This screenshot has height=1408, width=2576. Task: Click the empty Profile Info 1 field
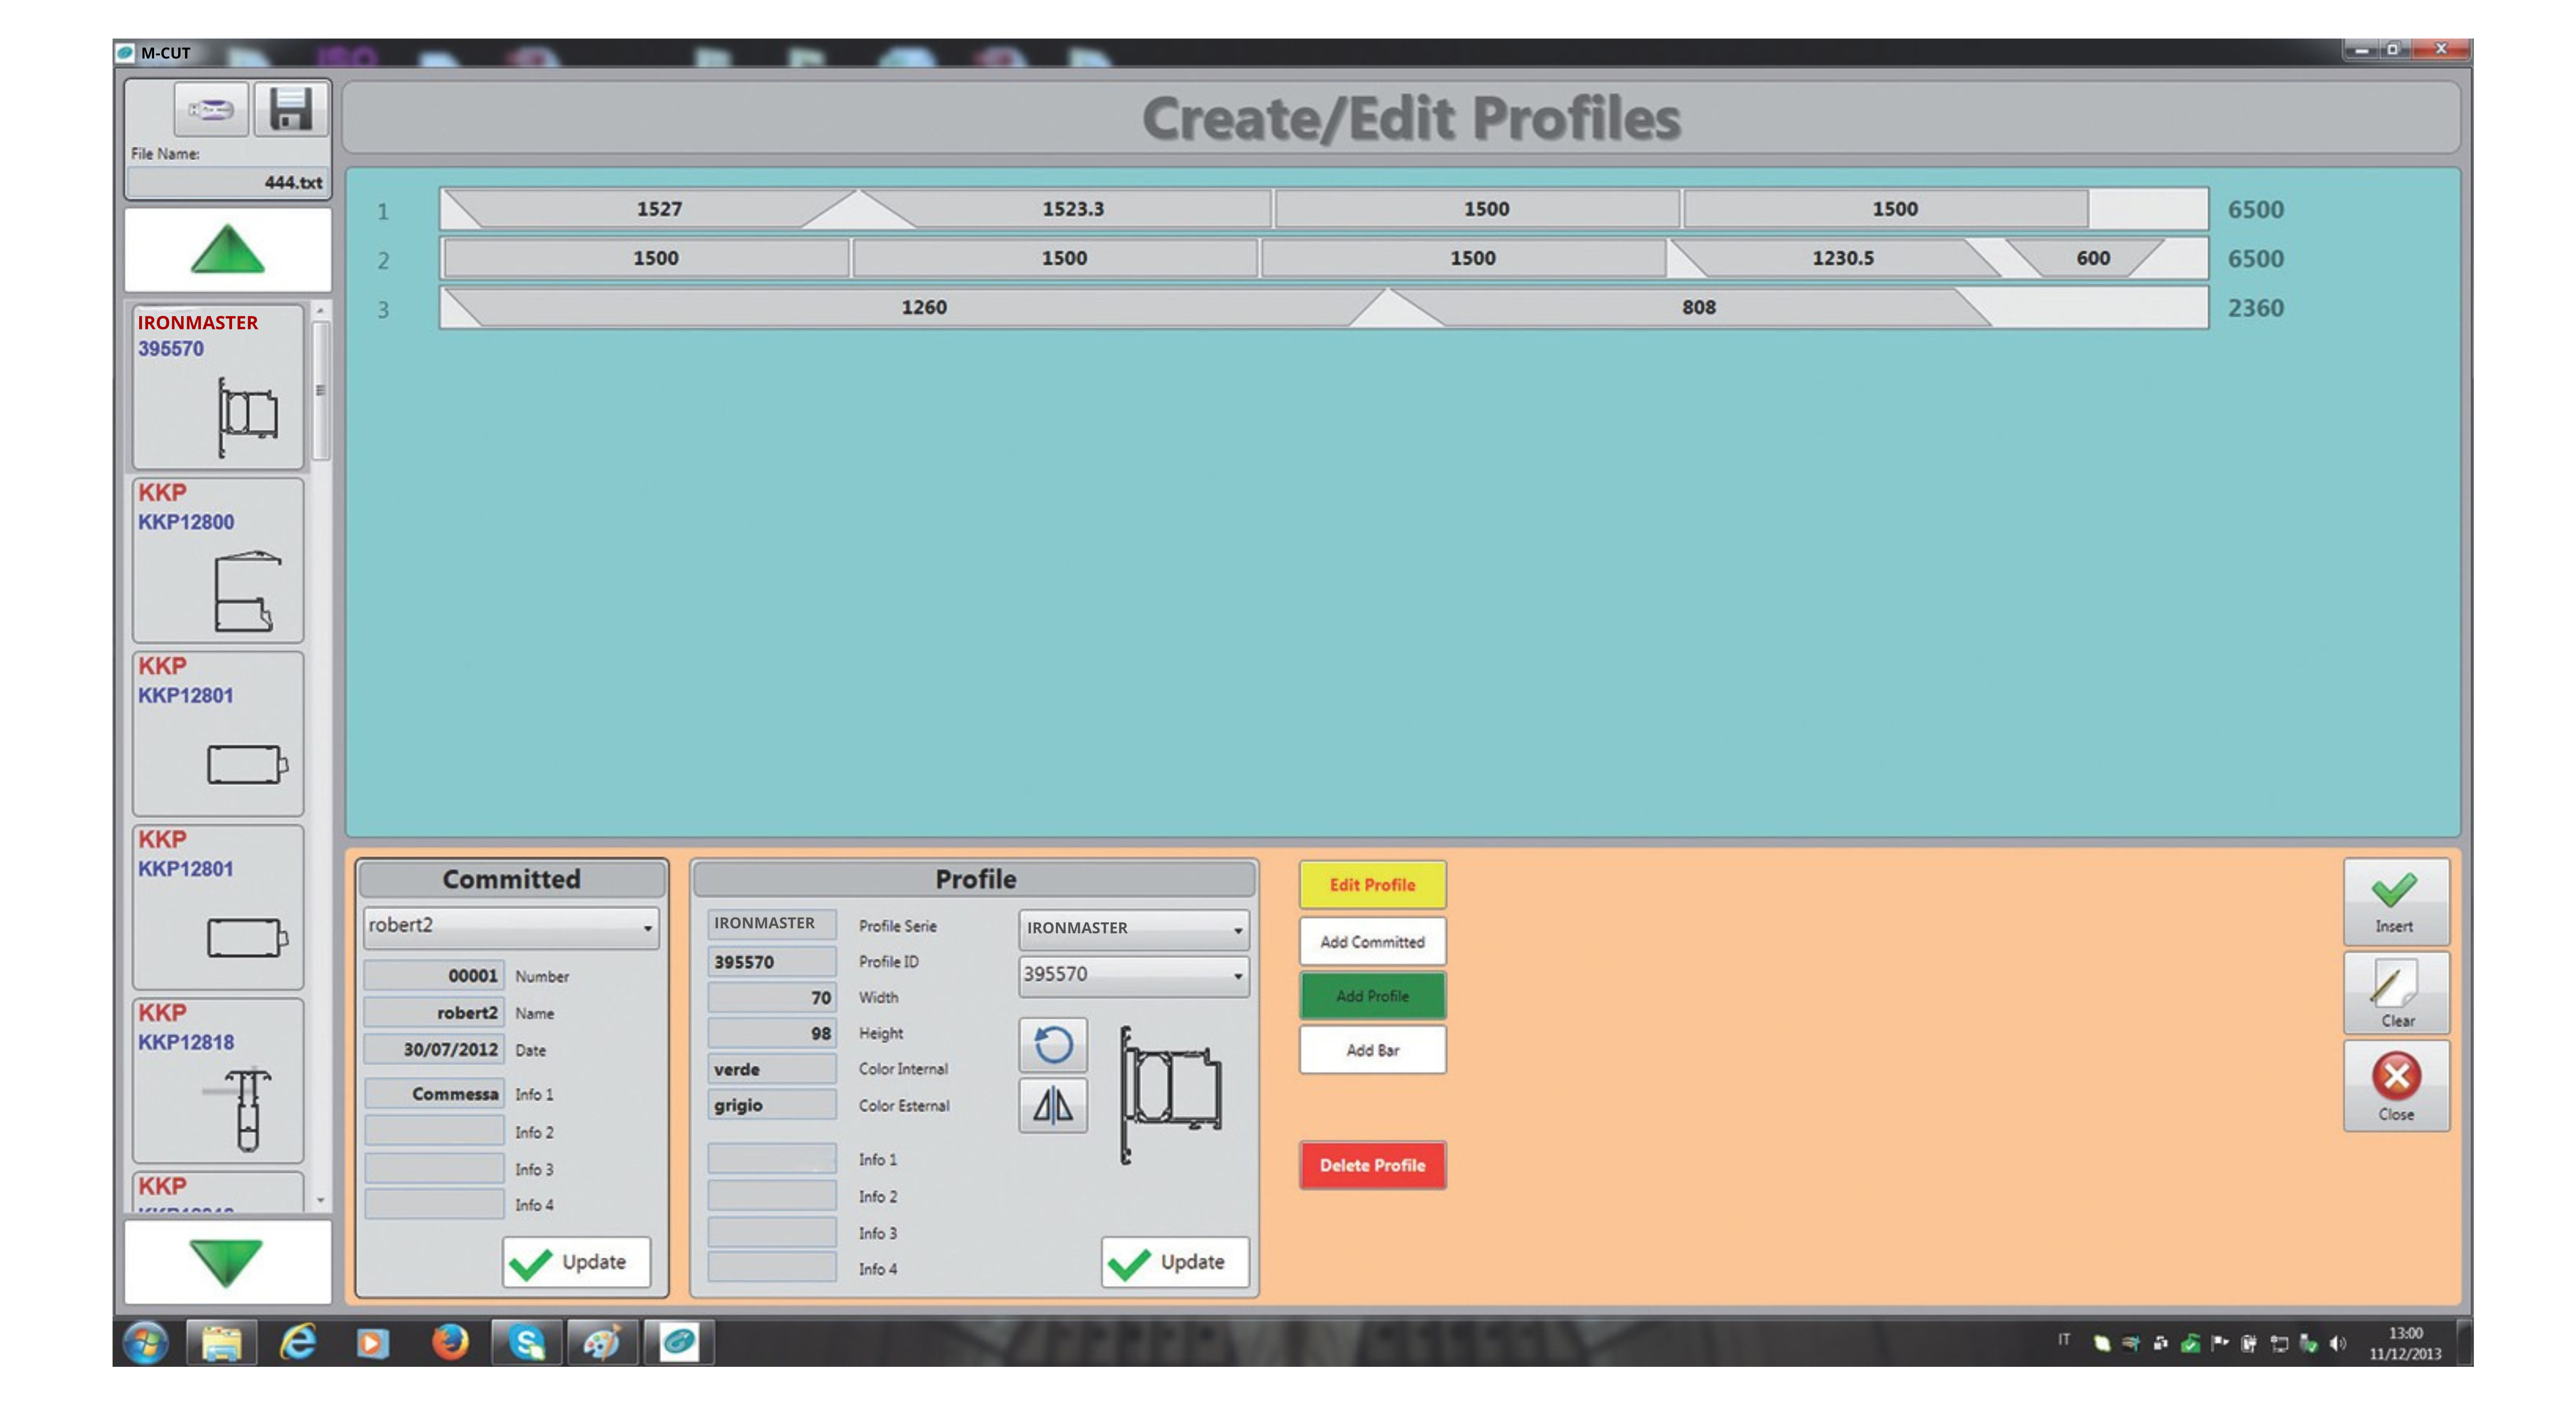772,1159
